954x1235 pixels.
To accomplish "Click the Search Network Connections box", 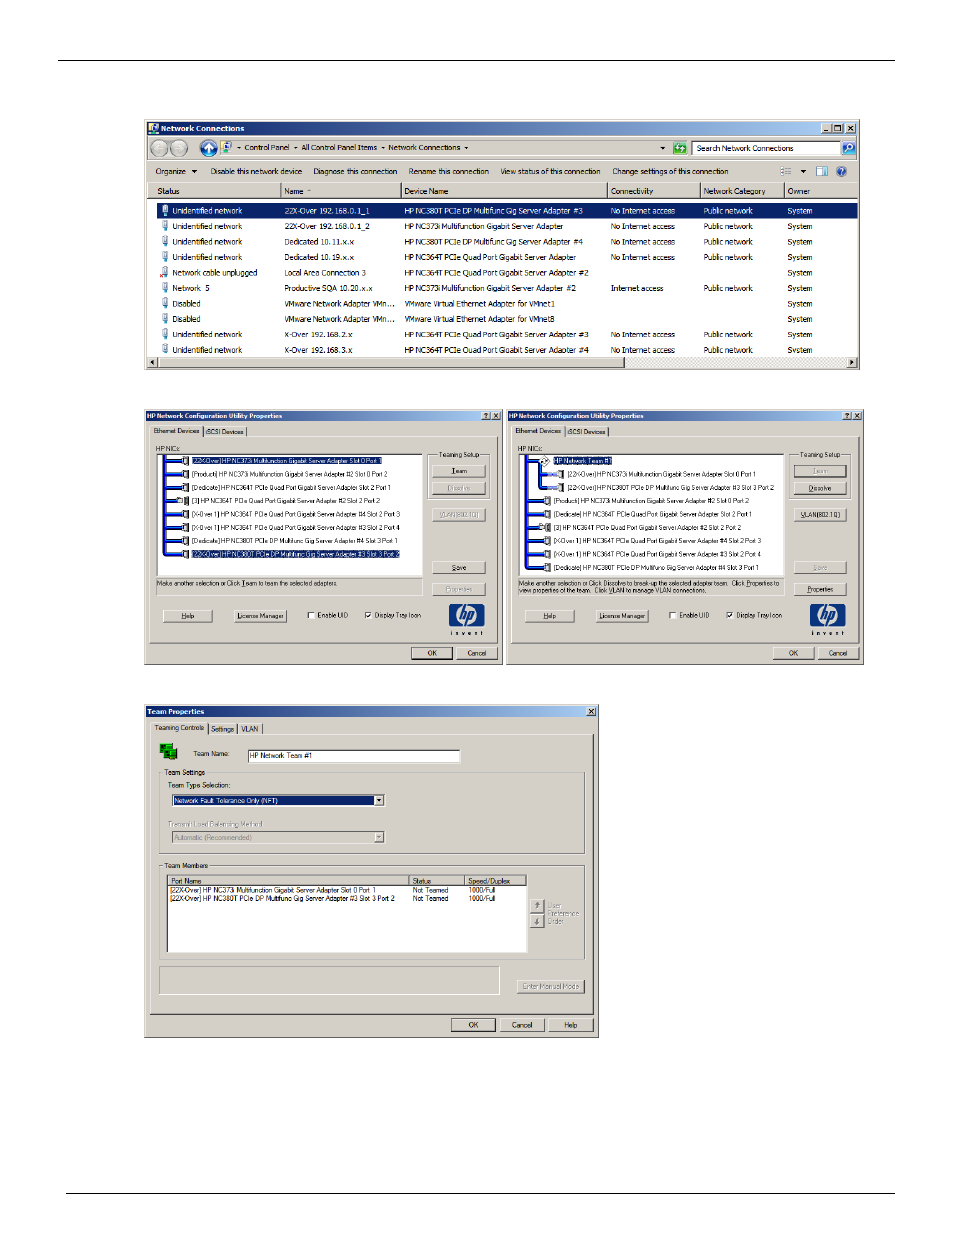I will pyautogui.click(x=767, y=148).
